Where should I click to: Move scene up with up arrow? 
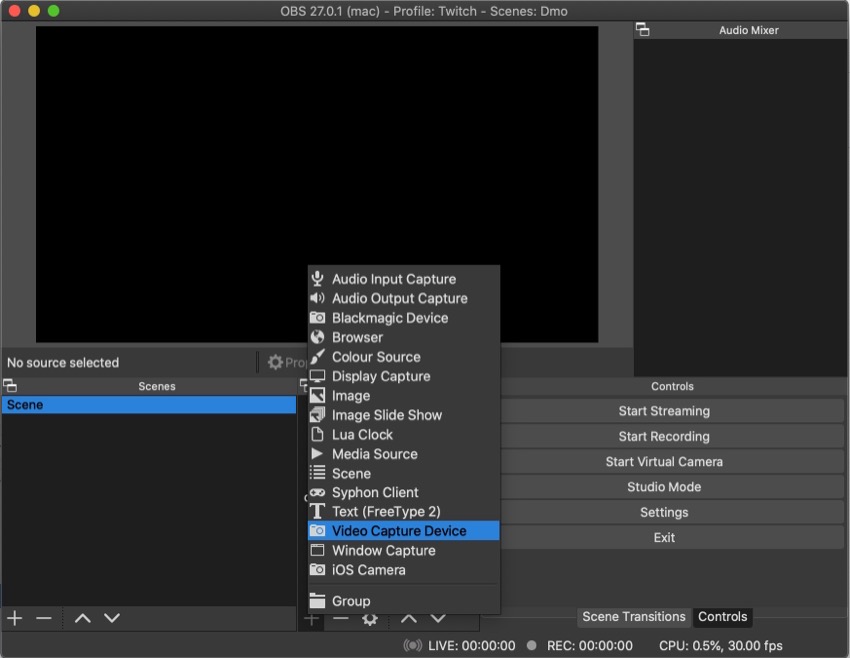pyautogui.click(x=82, y=618)
